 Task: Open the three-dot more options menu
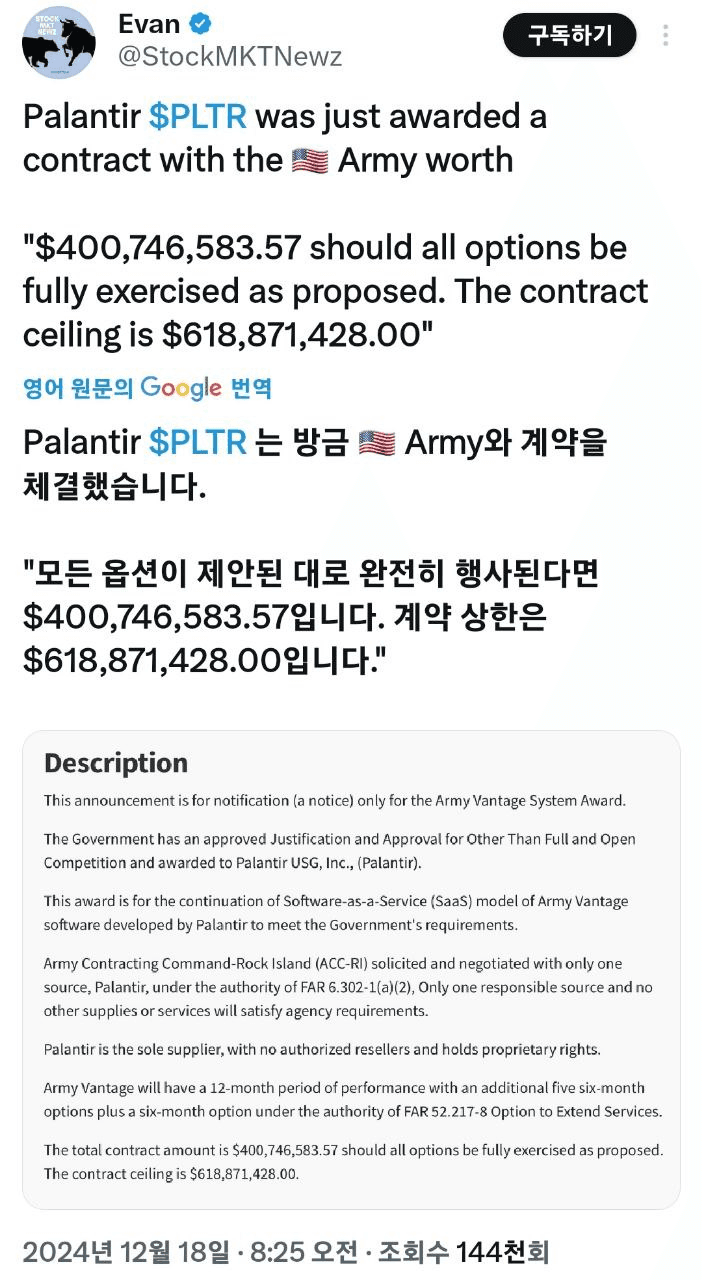coord(667,36)
